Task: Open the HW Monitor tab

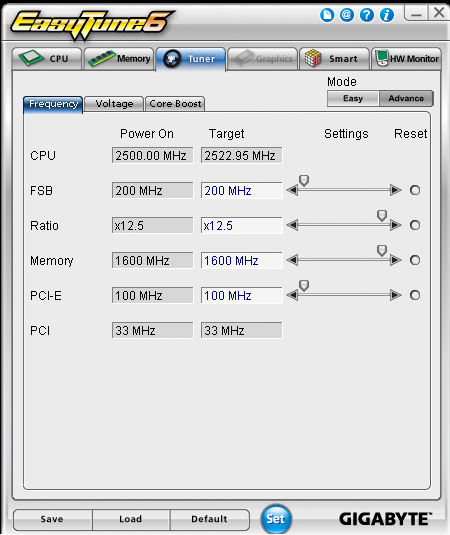Action: (406, 59)
